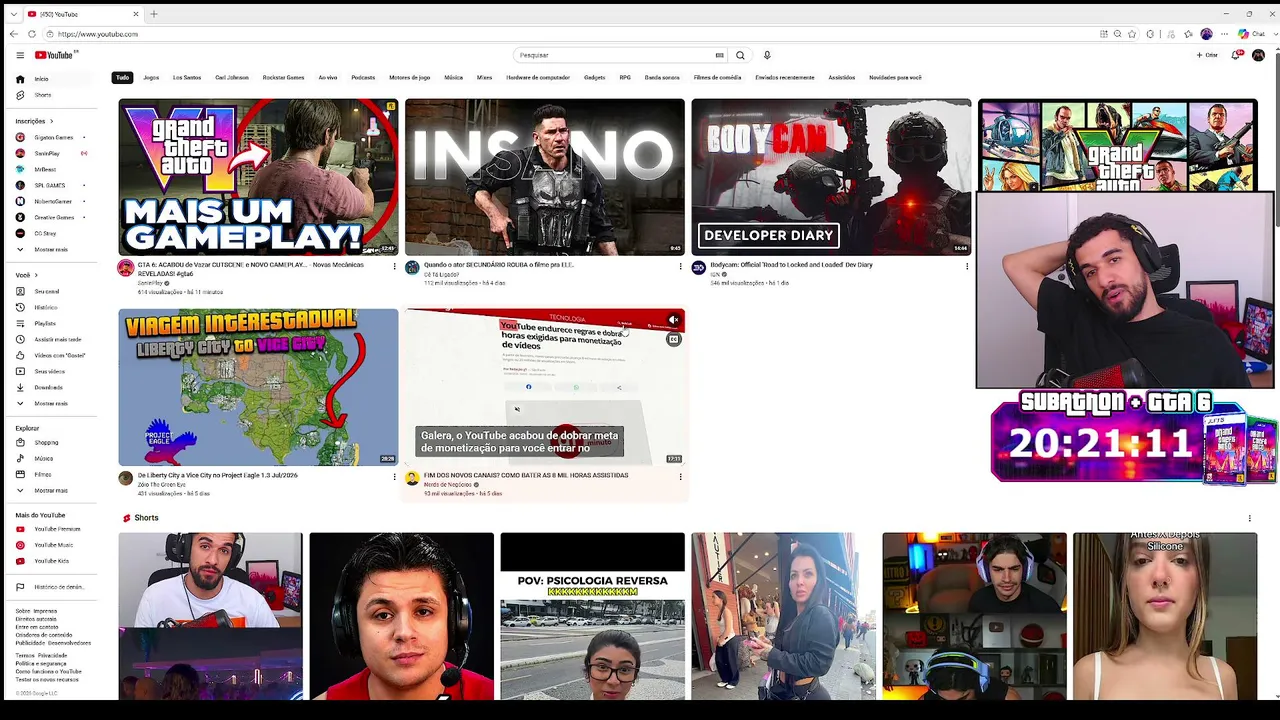Open Seu canal in sidebar
Image resolution: width=1280 pixels, height=720 pixels.
click(46, 291)
